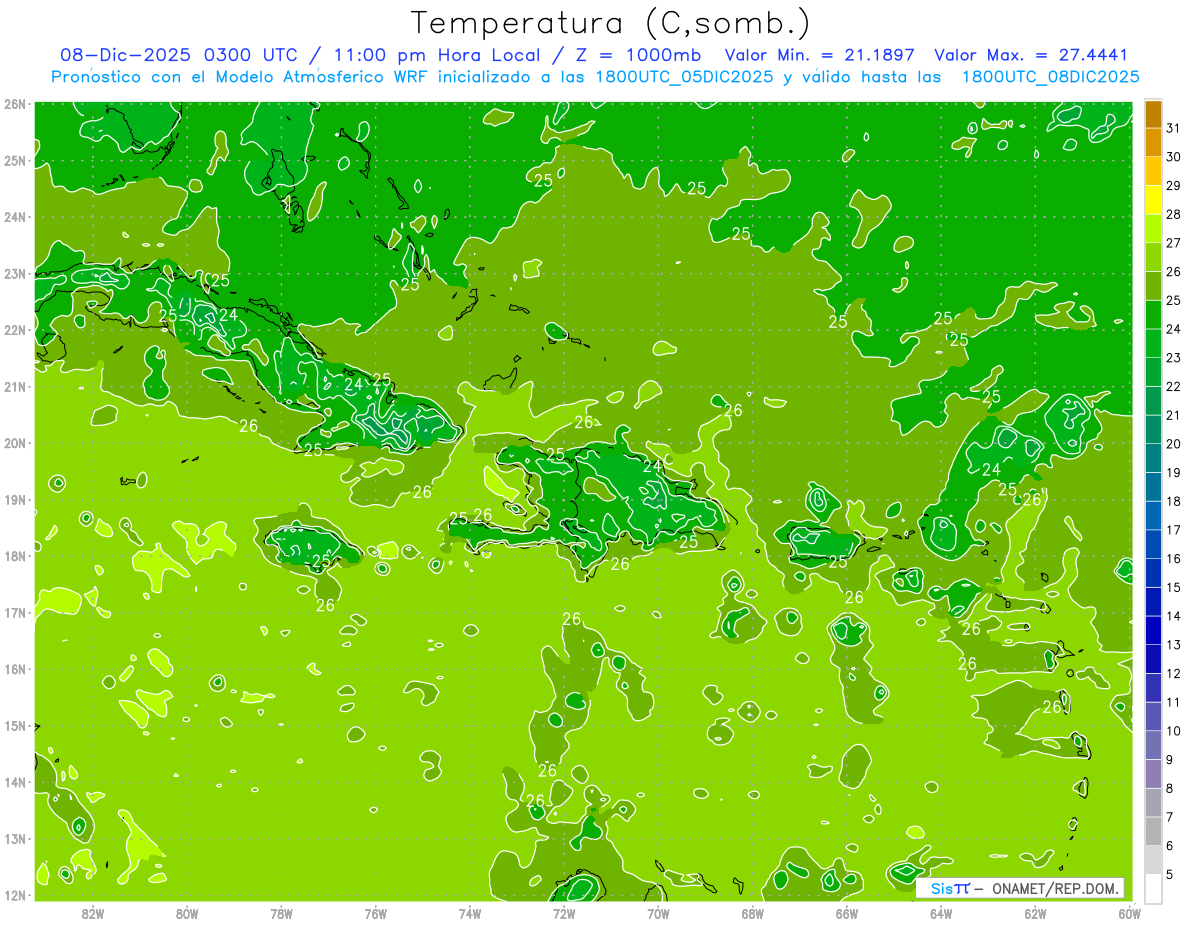Click latitude axis label "17N"
Image resolution: width=1200 pixels, height=927 pixels.
tap(15, 612)
